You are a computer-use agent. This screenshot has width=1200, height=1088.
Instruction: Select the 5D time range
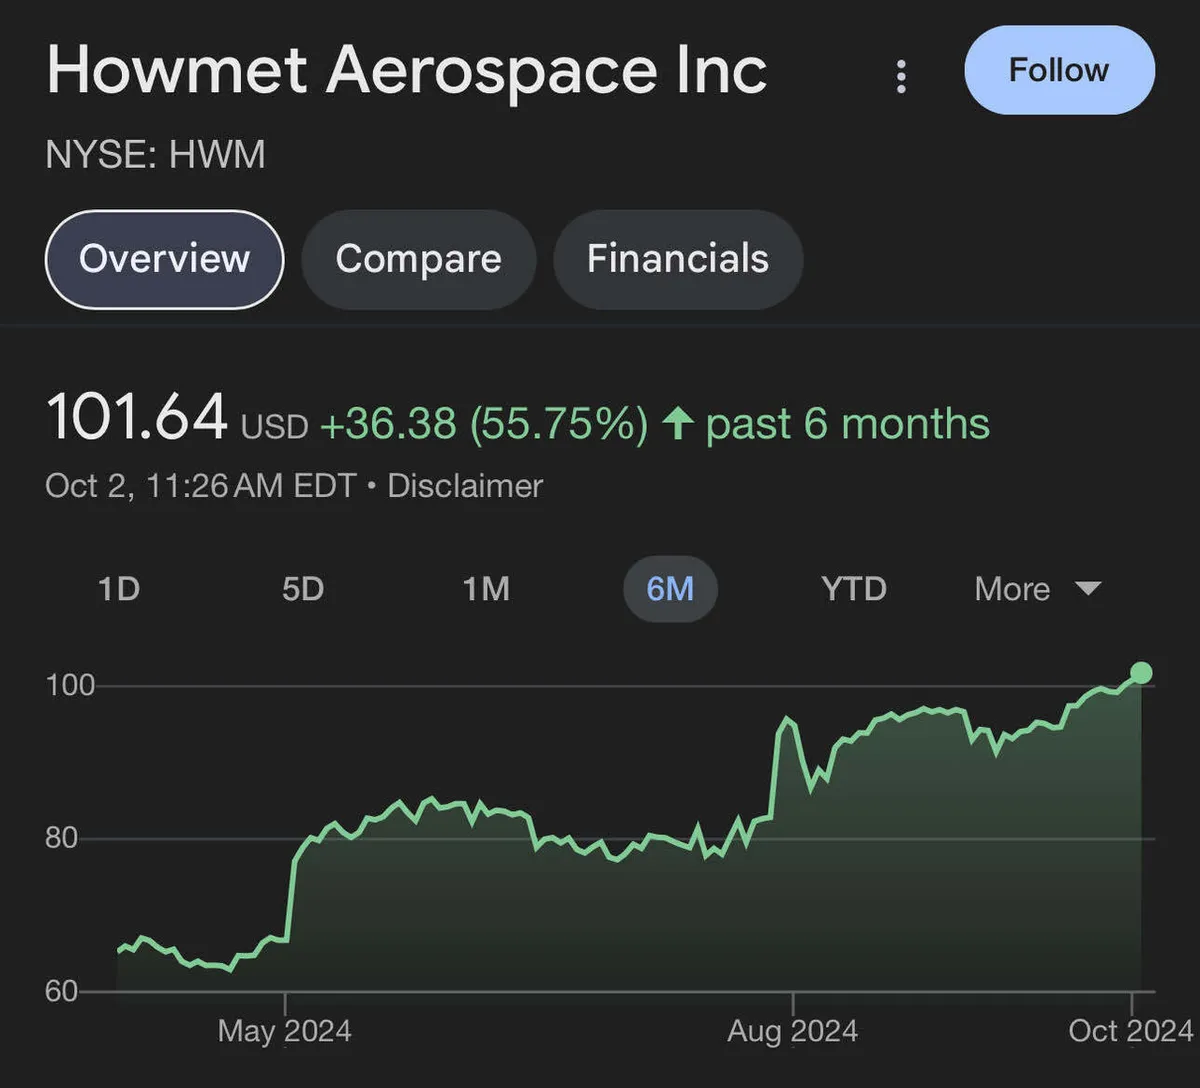(303, 589)
